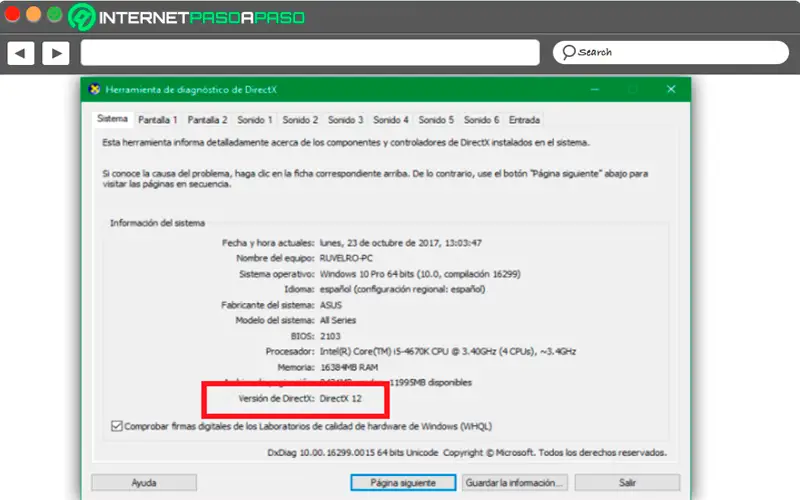Open the Sonido 3 tab
The width and height of the screenshot is (800, 500).
(x=345, y=120)
